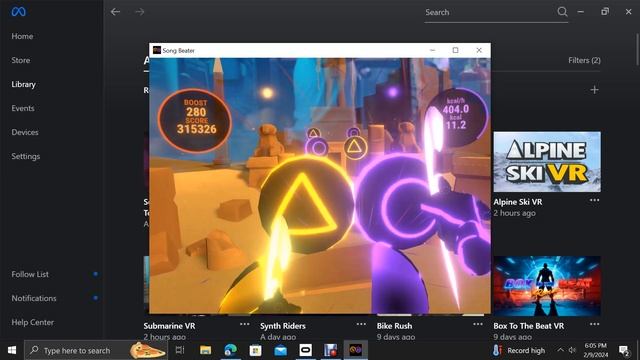
Task: Open the options menu for Synth Riders
Action: point(361,324)
